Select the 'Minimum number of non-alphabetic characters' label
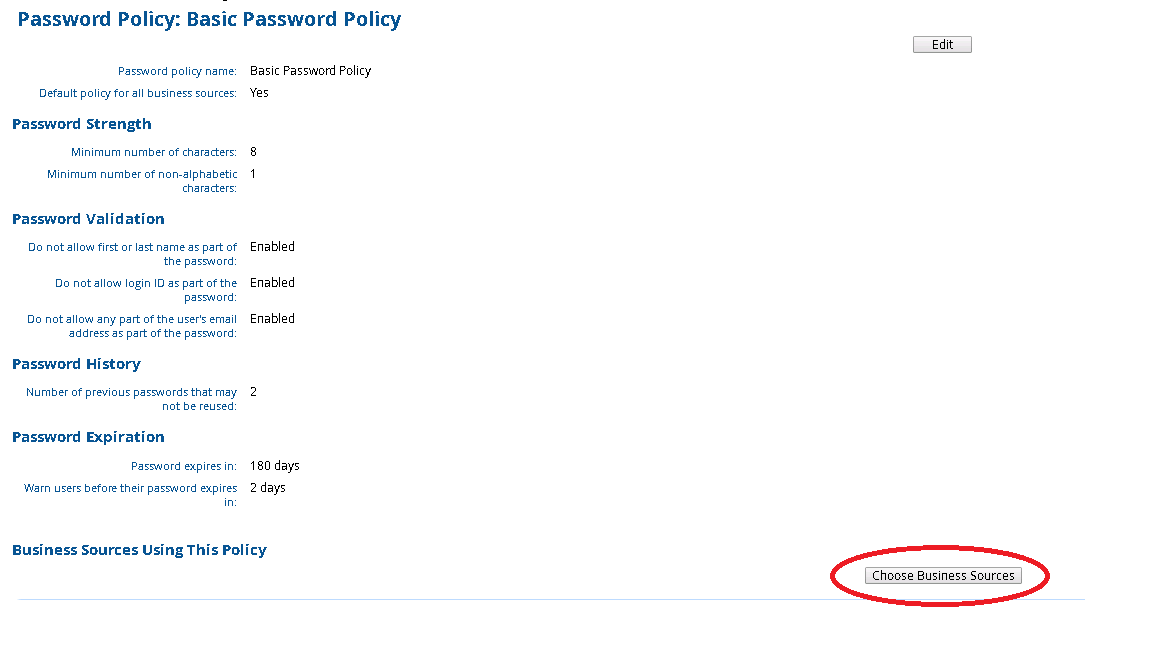The height and width of the screenshot is (648, 1152). (142, 181)
